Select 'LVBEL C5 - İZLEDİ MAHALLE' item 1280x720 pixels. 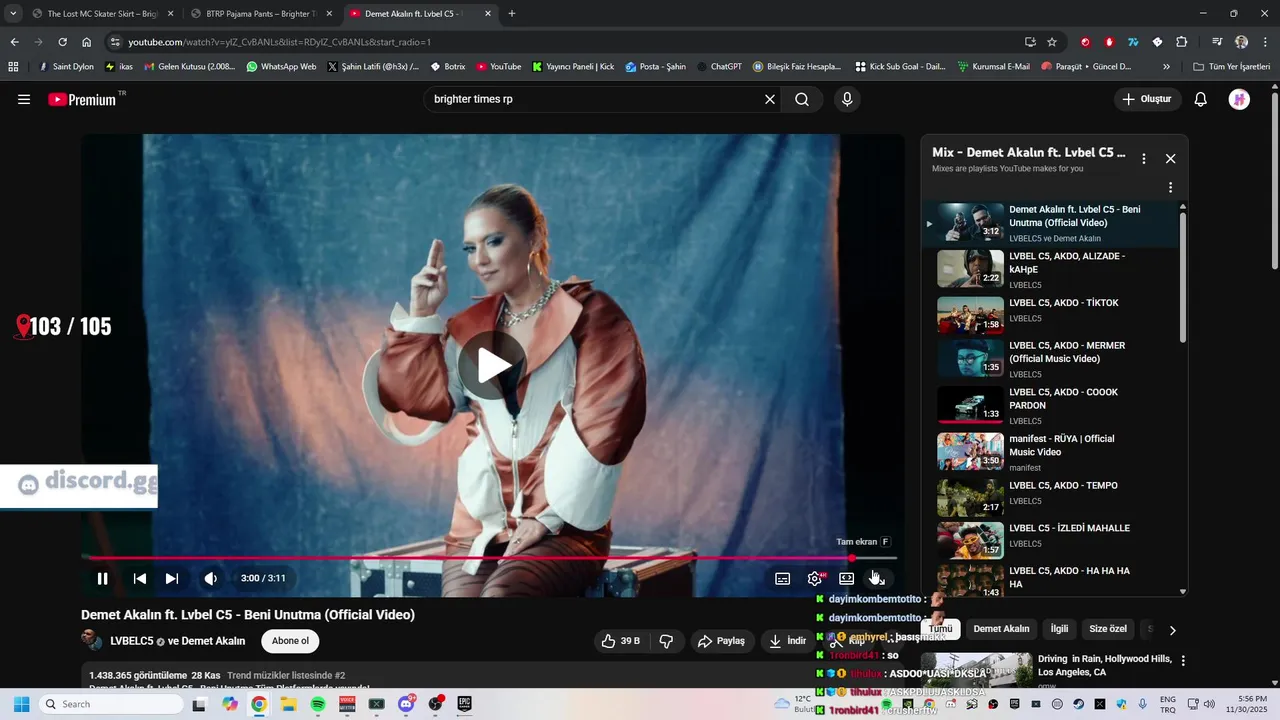click(1049, 540)
